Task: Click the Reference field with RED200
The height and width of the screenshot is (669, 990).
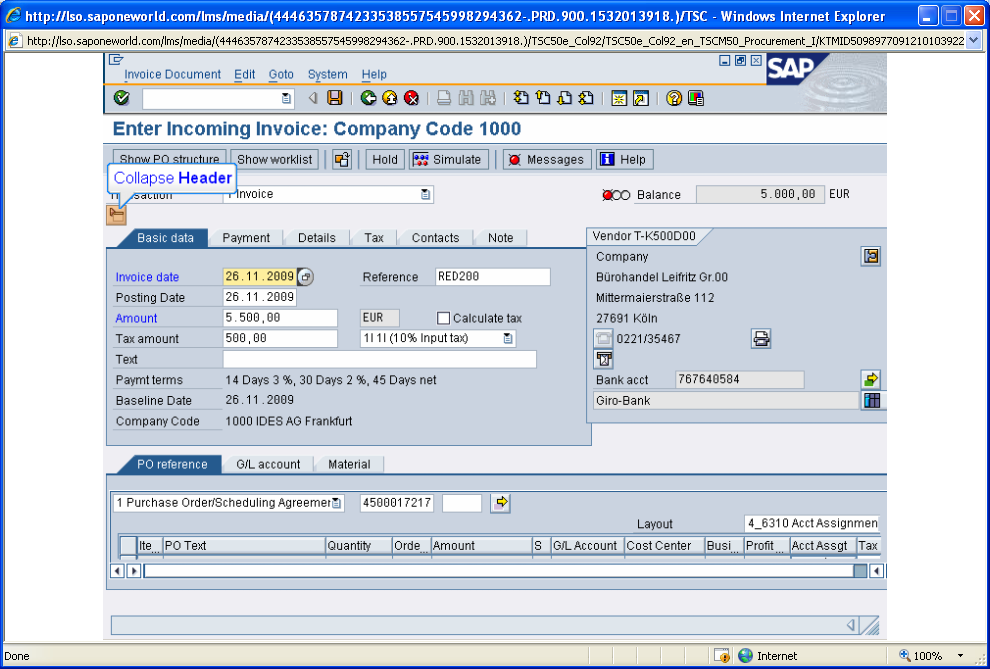Action: click(492, 276)
